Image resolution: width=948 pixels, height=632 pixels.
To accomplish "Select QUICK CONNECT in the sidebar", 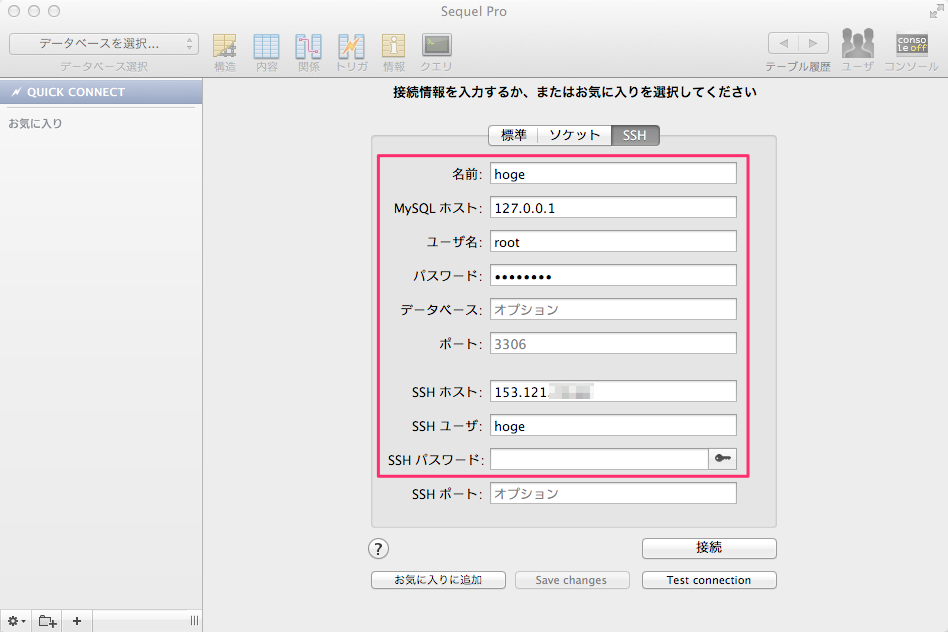I will tap(101, 92).
